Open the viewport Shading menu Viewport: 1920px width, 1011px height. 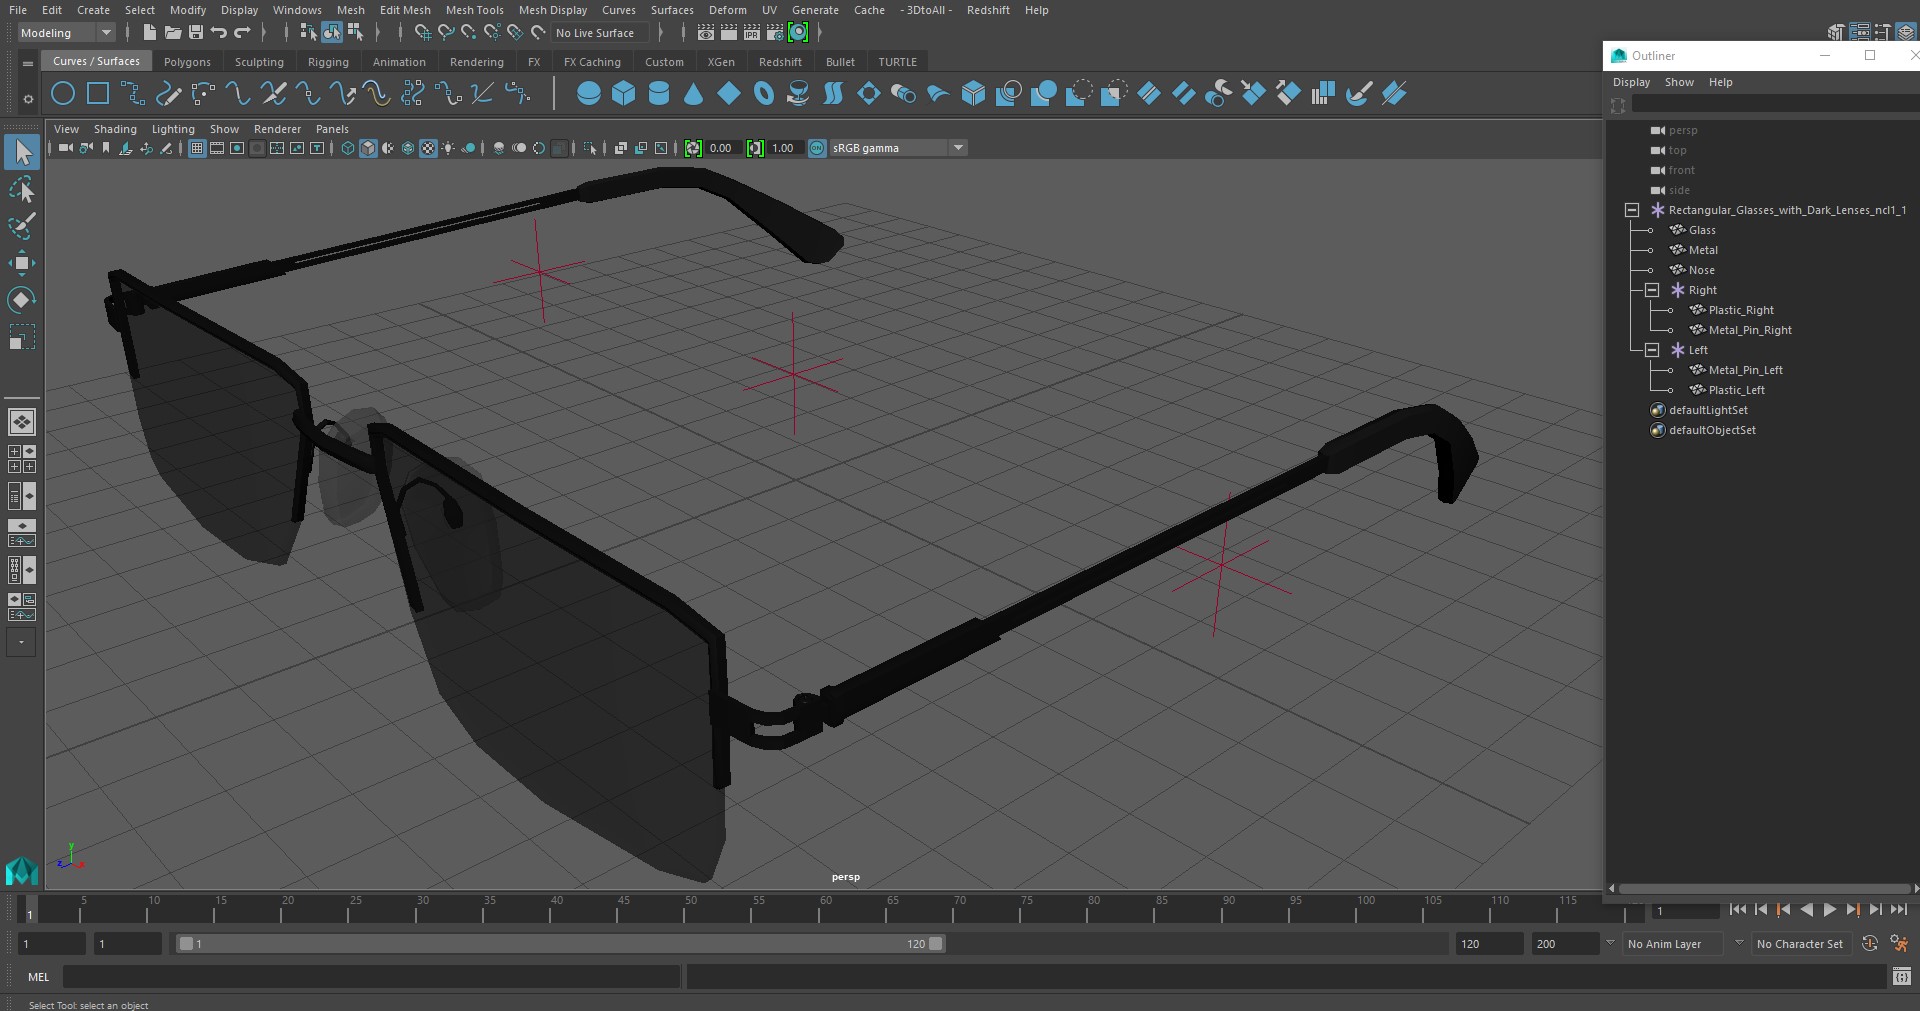click(115, 129)
